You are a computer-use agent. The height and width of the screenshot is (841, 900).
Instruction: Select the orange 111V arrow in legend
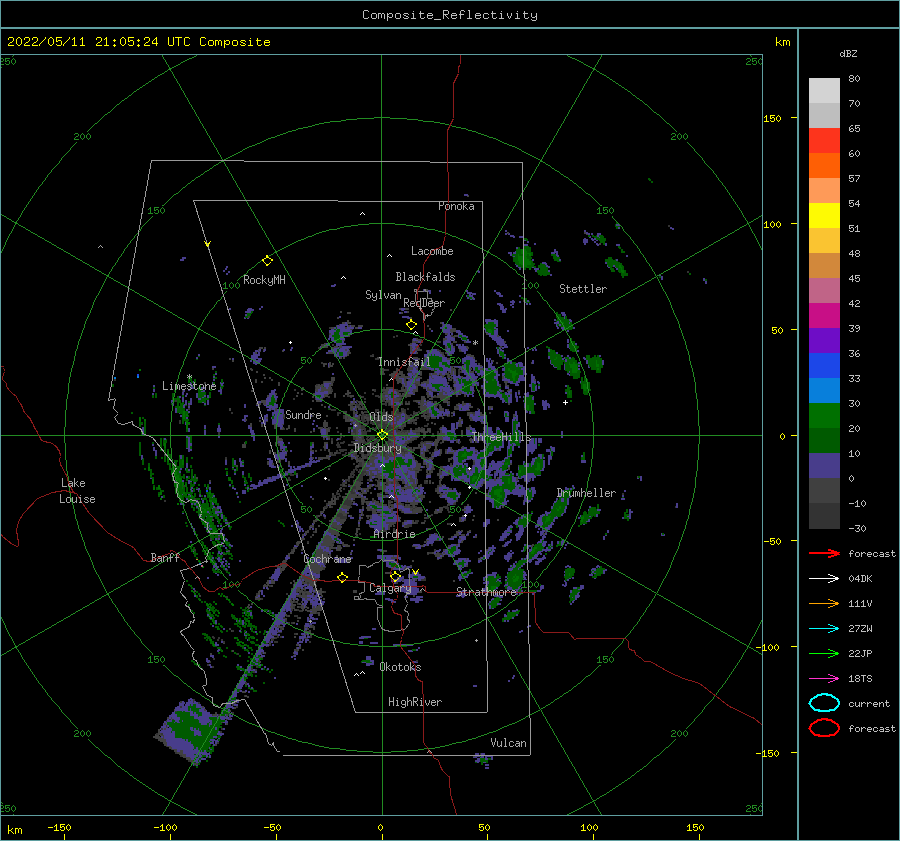click(x=824, y=603)
